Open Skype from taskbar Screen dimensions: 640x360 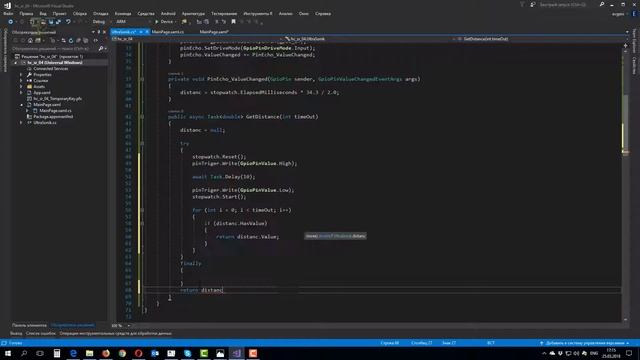click(187, 353)
